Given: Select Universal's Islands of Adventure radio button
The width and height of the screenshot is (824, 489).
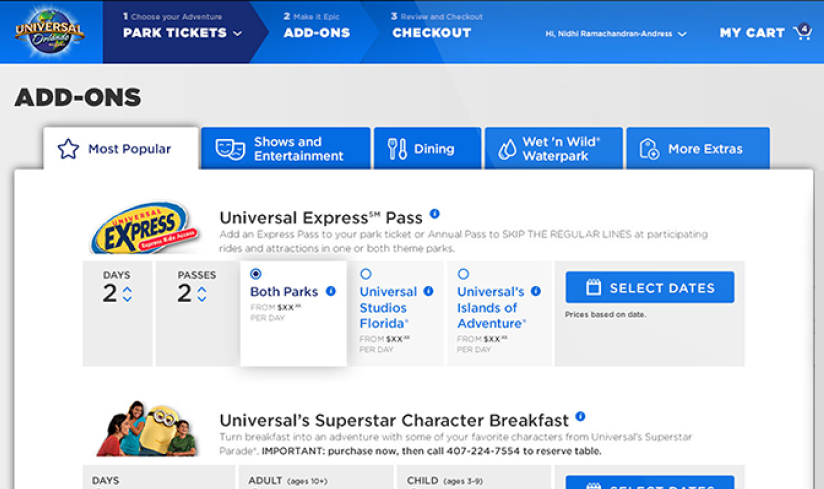Looking at the screenshot, I should point(463,274).
